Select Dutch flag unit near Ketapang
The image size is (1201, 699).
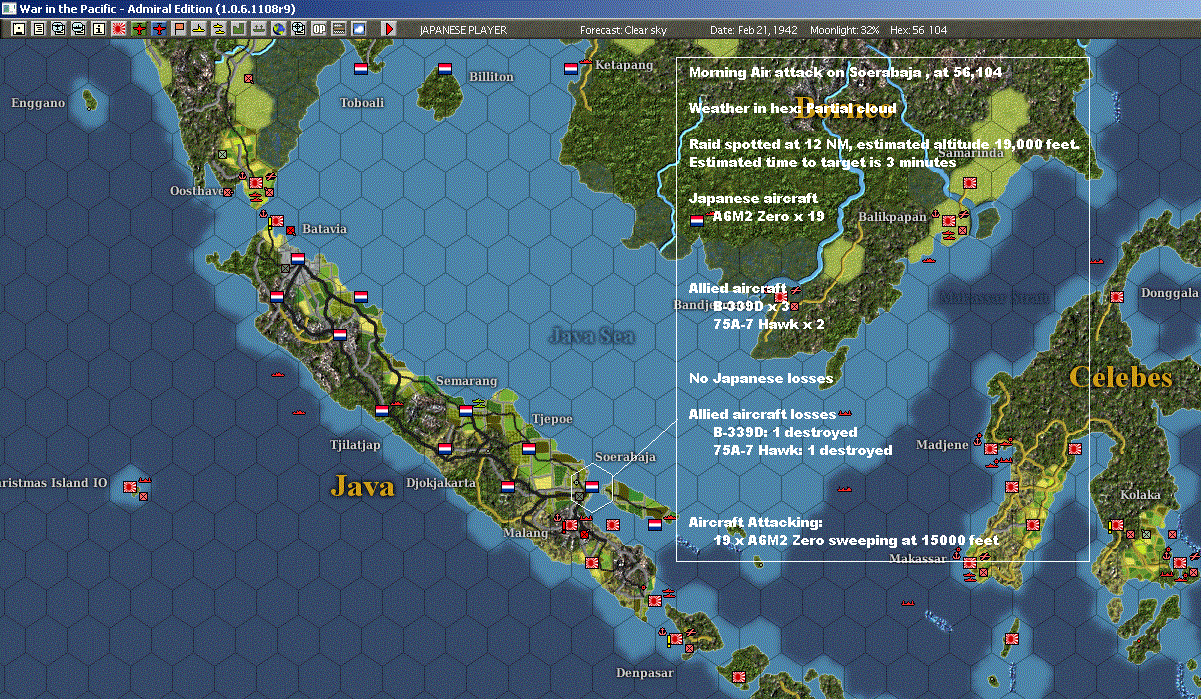[571, 69]
